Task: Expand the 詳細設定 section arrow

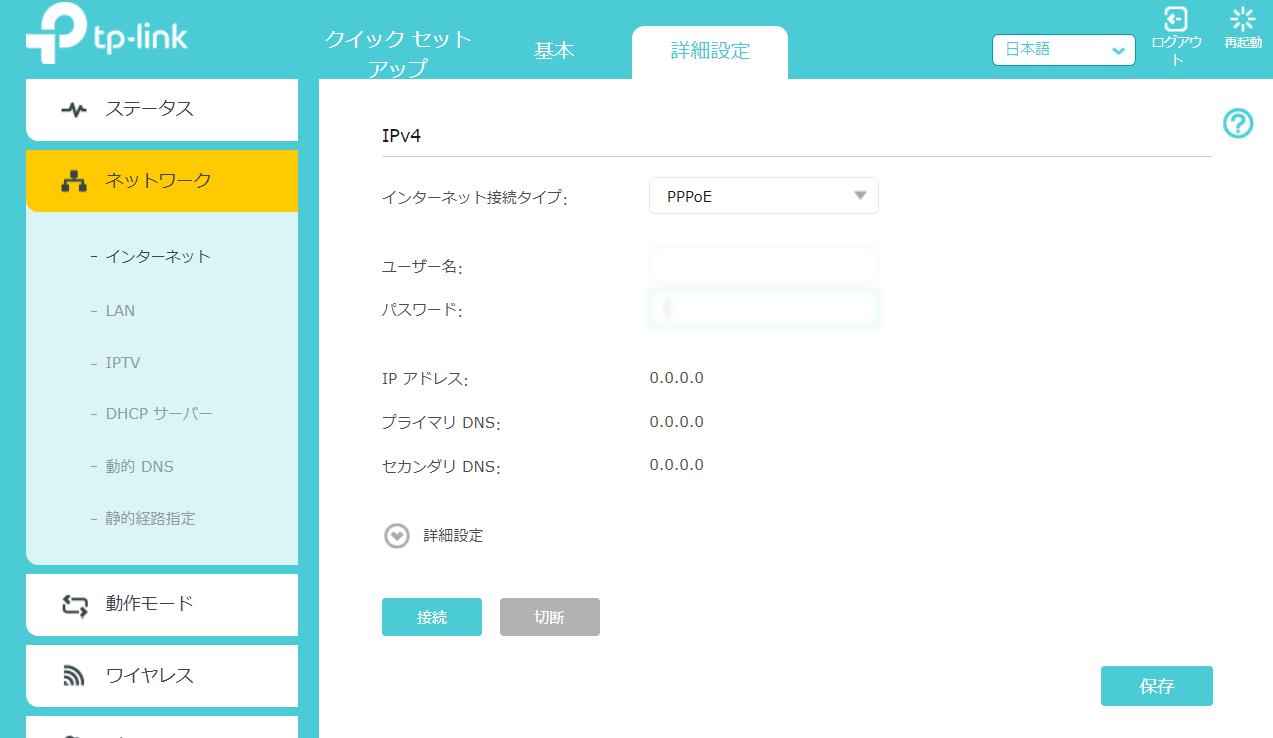Action: pos(397,536)
